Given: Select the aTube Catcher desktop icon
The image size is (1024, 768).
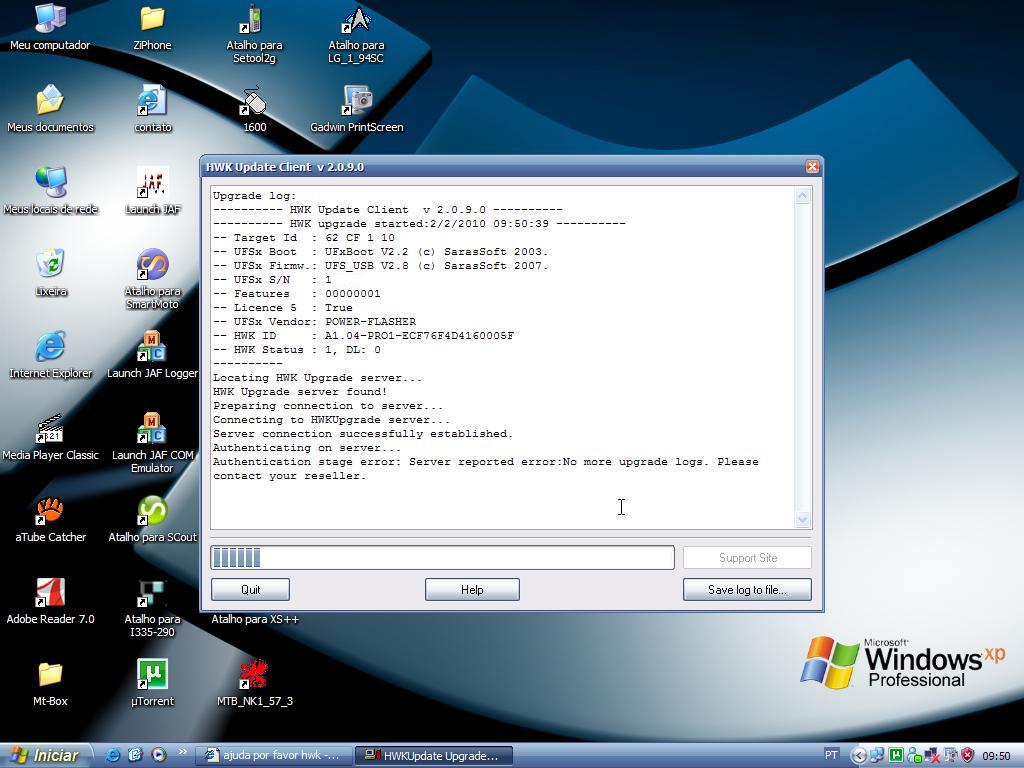Looking at the screenshot, I should tap(50, 520).
